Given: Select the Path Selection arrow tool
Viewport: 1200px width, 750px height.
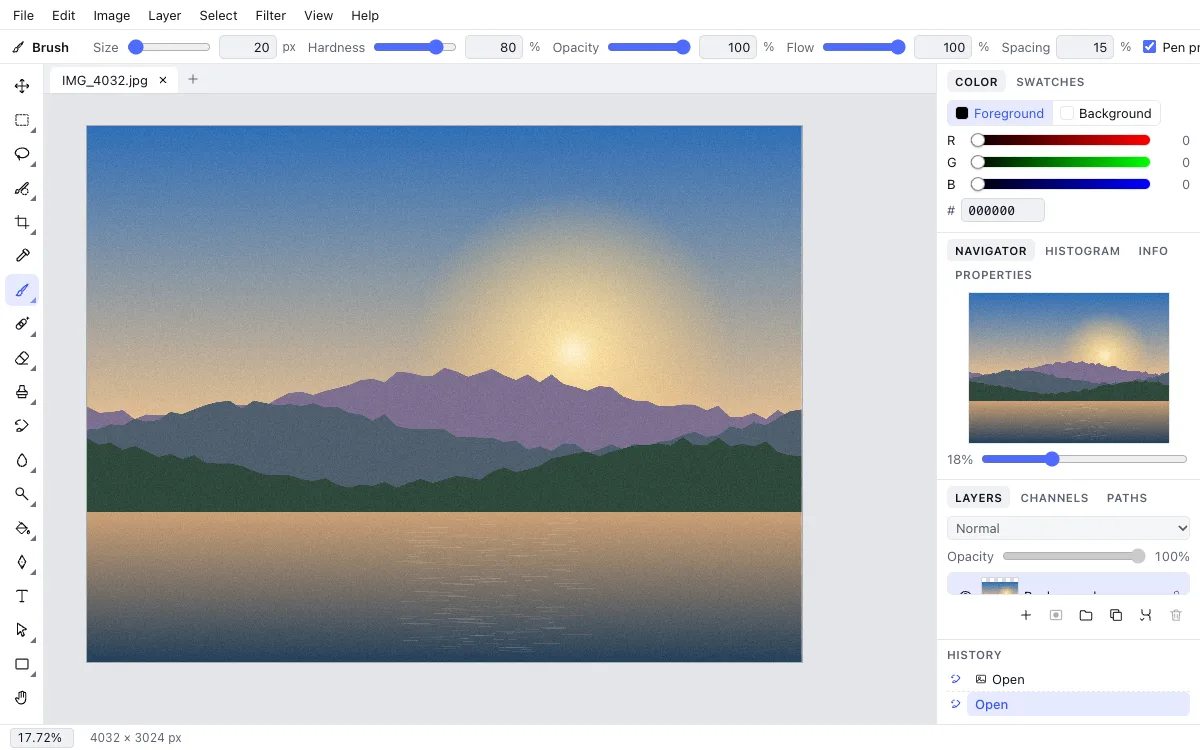Looking at the screenshot, I should click(22, 630).
